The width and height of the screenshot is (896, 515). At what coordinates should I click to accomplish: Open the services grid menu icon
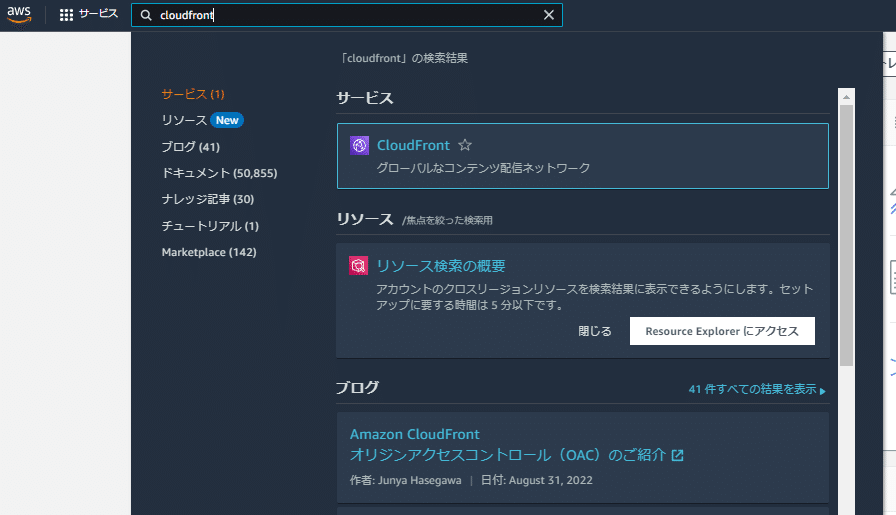[x=66, y=15]
